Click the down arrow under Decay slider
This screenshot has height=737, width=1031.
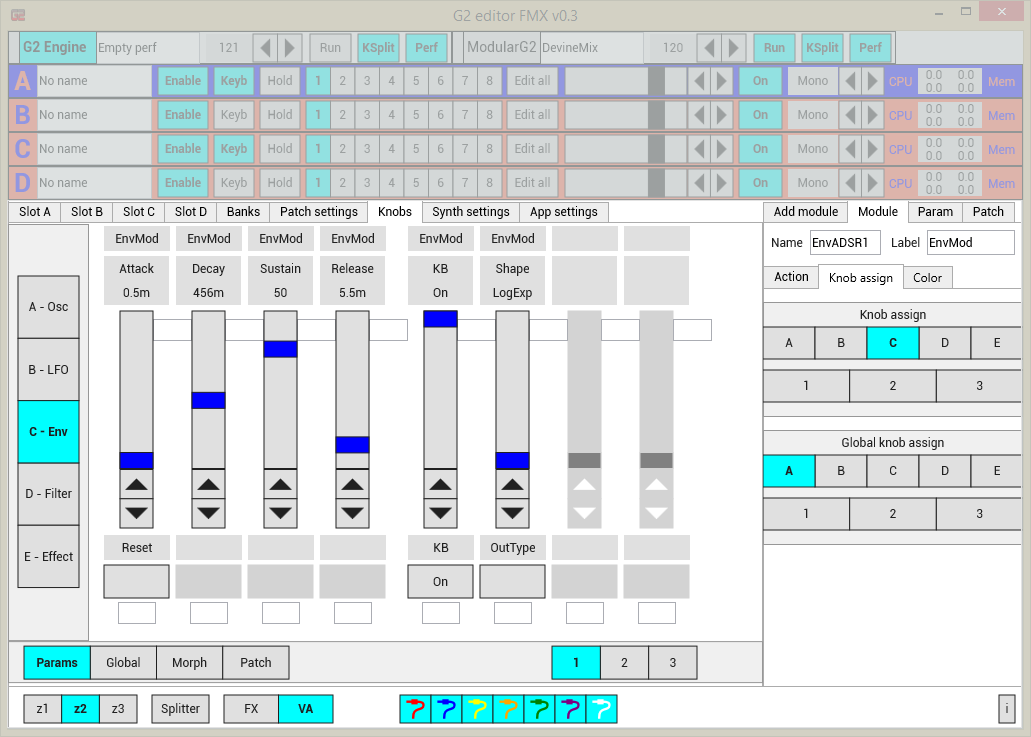pos(208,513)
